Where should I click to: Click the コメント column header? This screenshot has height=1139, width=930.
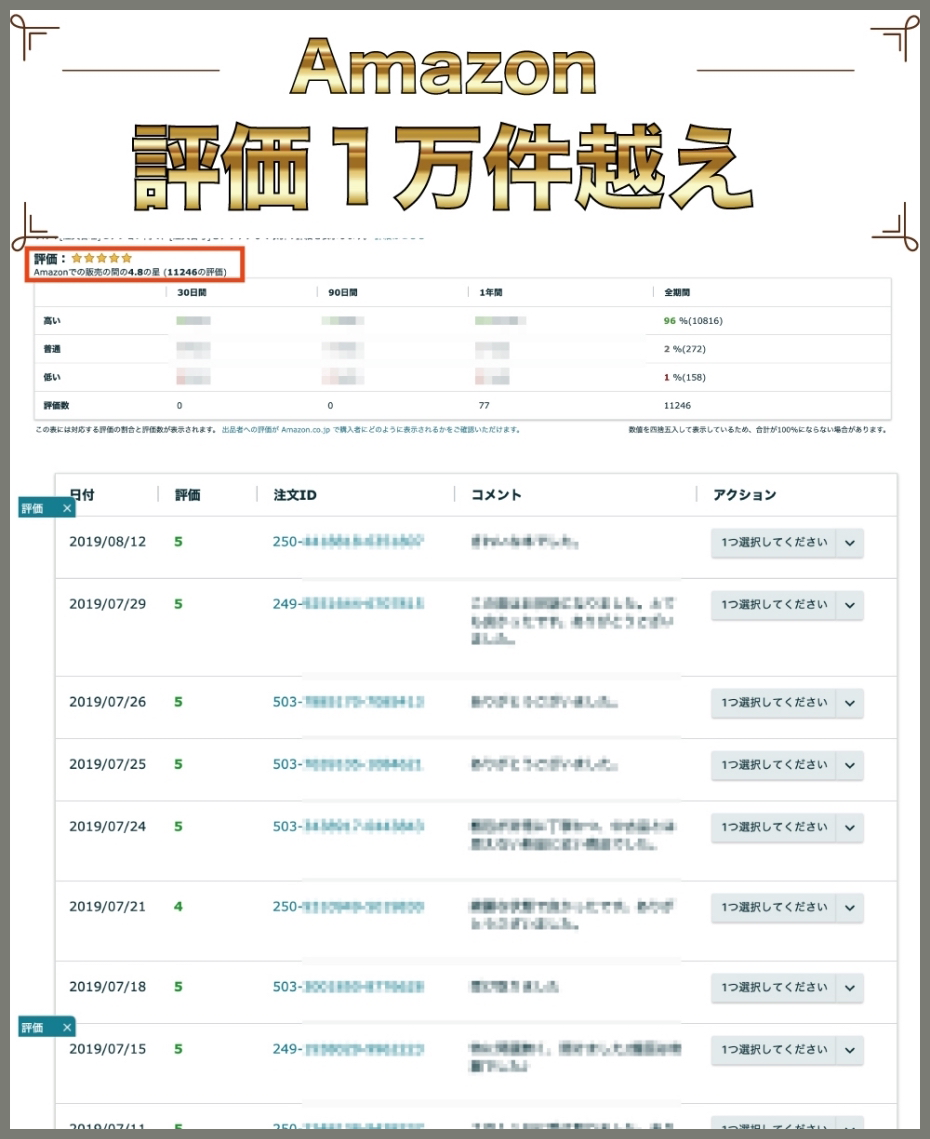pyautogui.click(x=496, y=495)
